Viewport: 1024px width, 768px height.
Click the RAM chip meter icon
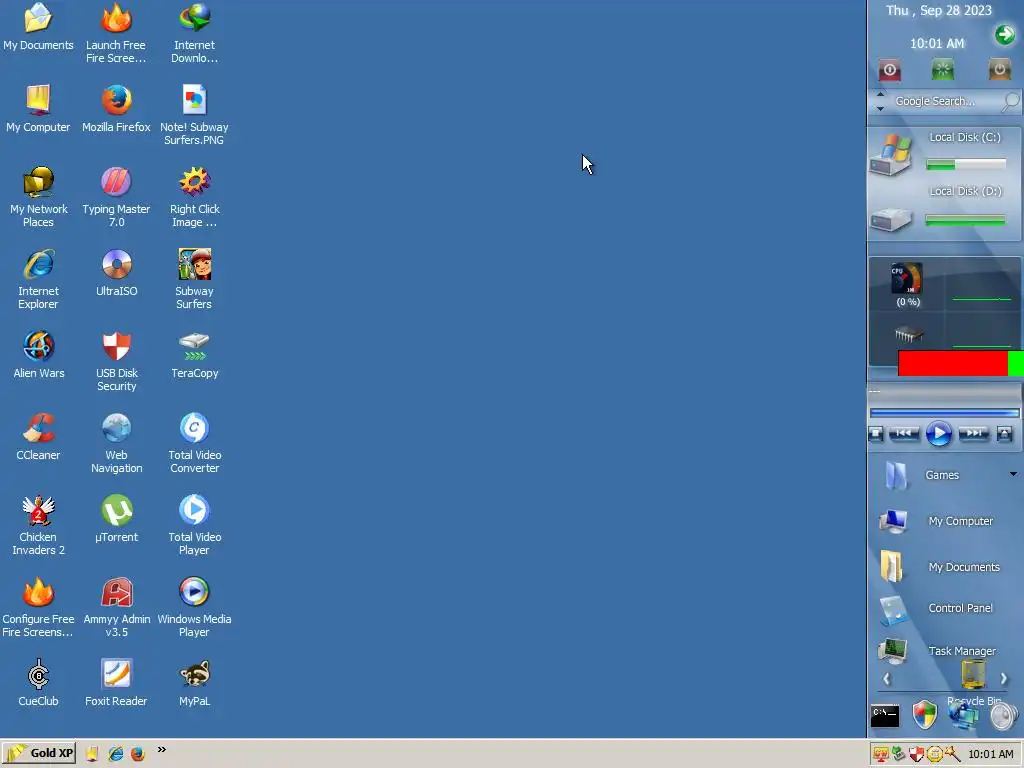pos(908,335)
